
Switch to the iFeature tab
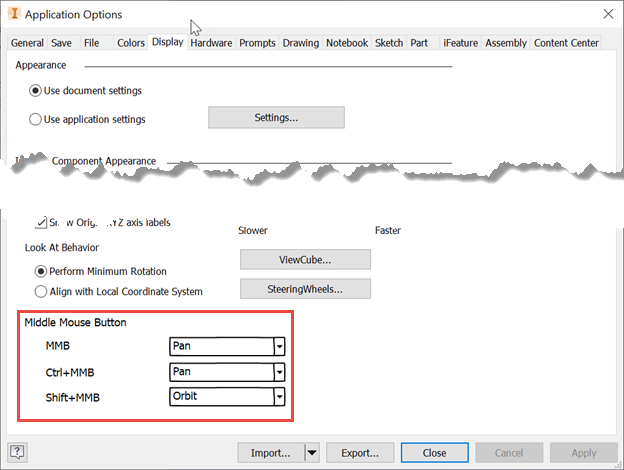(x=460, y=43)
